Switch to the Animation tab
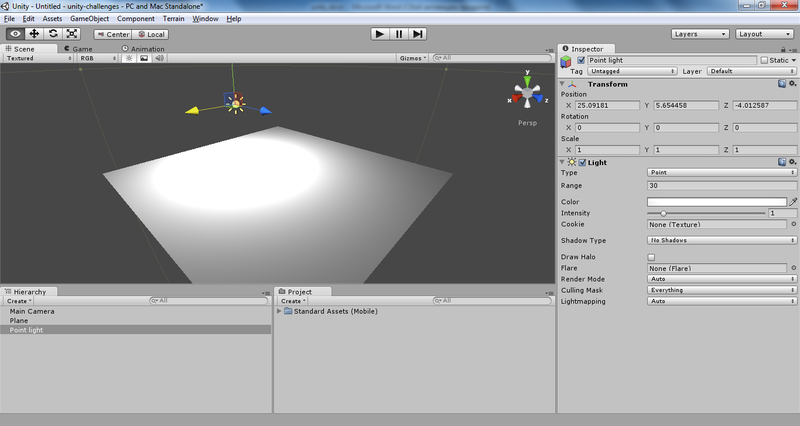The image size is (800, 426). click(143, 49)
